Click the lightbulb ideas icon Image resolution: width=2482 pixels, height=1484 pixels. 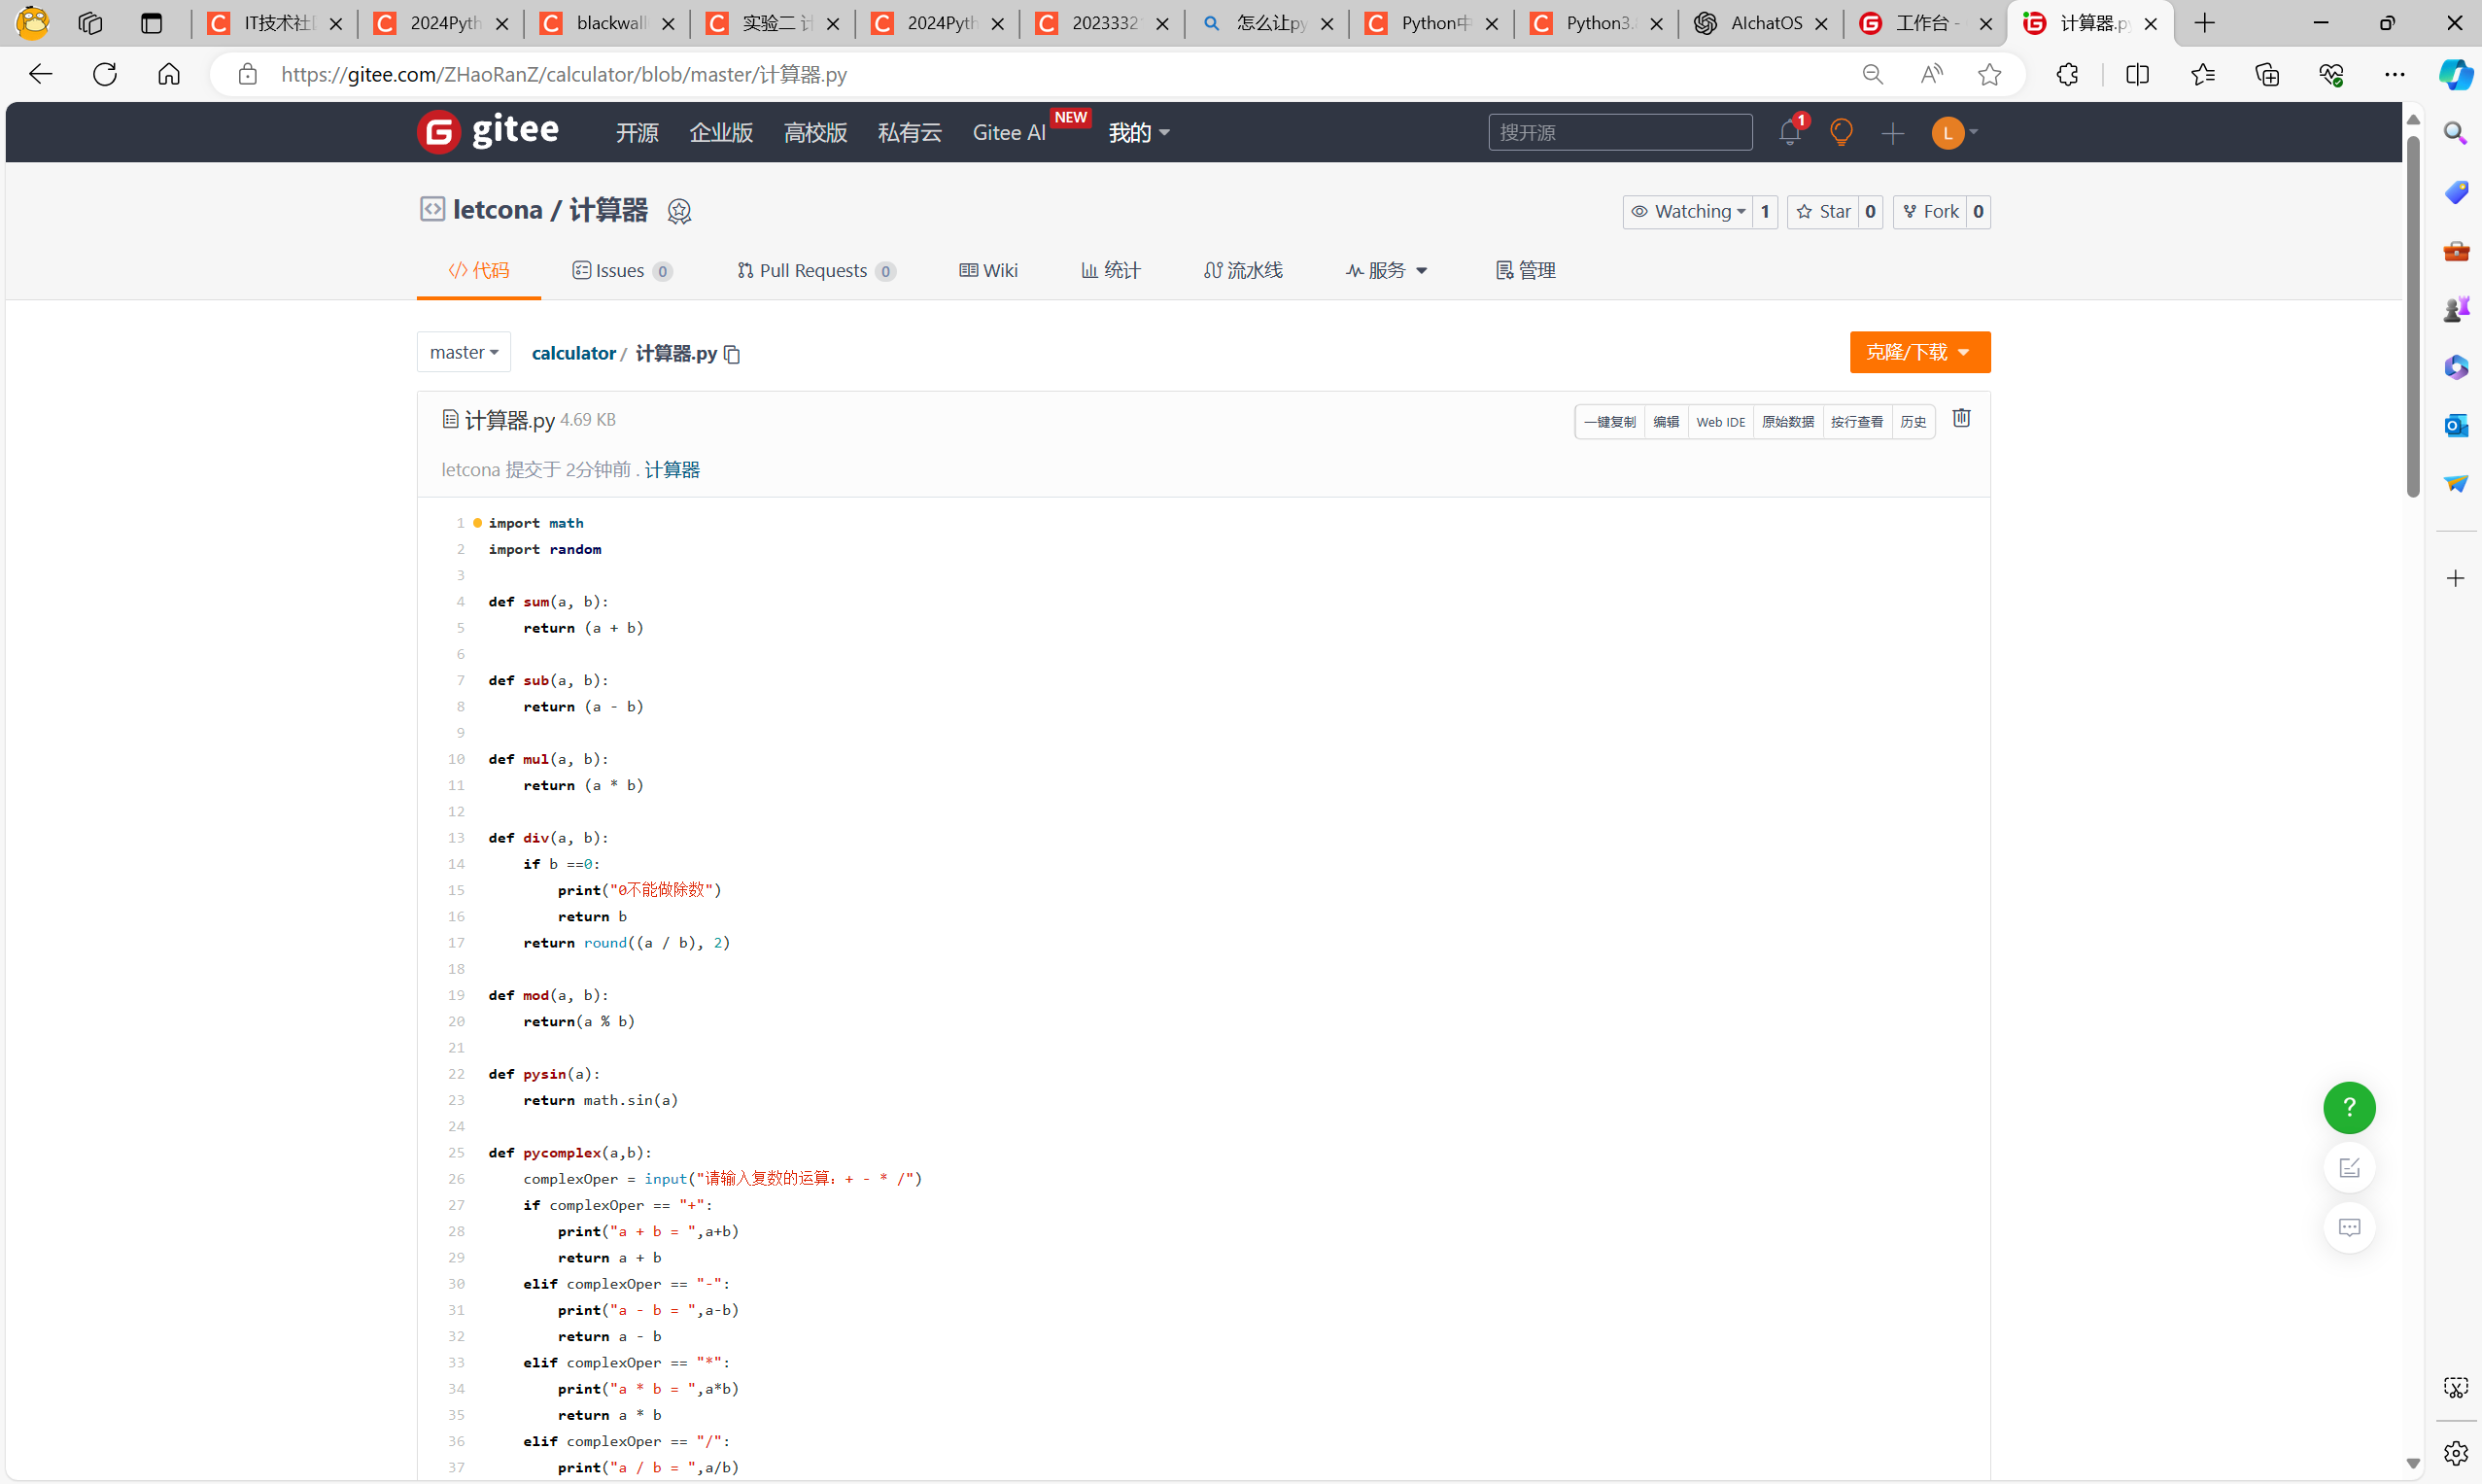(x=1841, y=132)
